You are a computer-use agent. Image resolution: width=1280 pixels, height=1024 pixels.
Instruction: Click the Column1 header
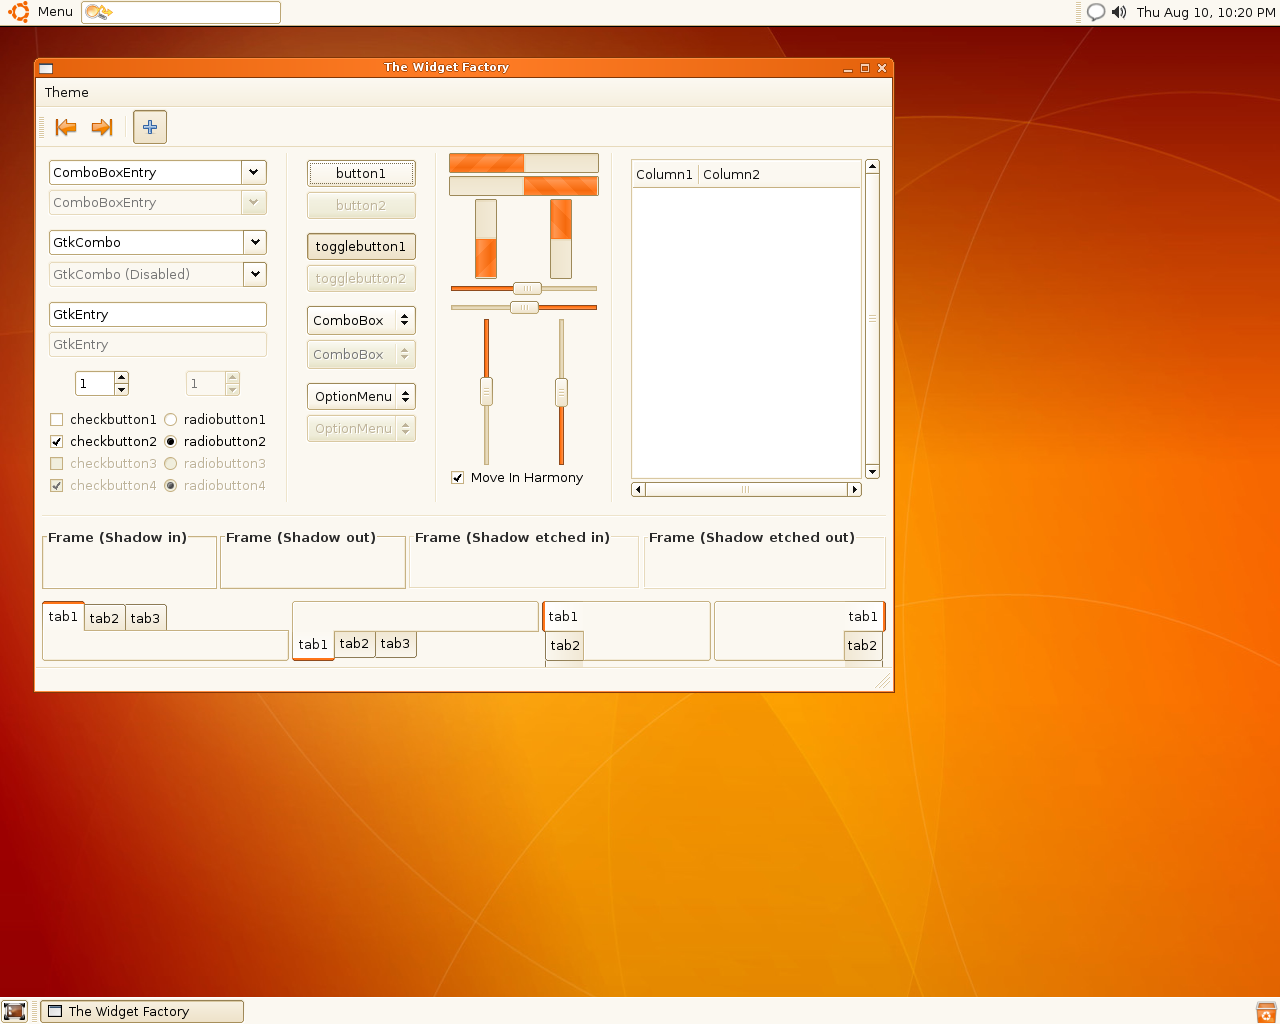click(x=665, y=175)
